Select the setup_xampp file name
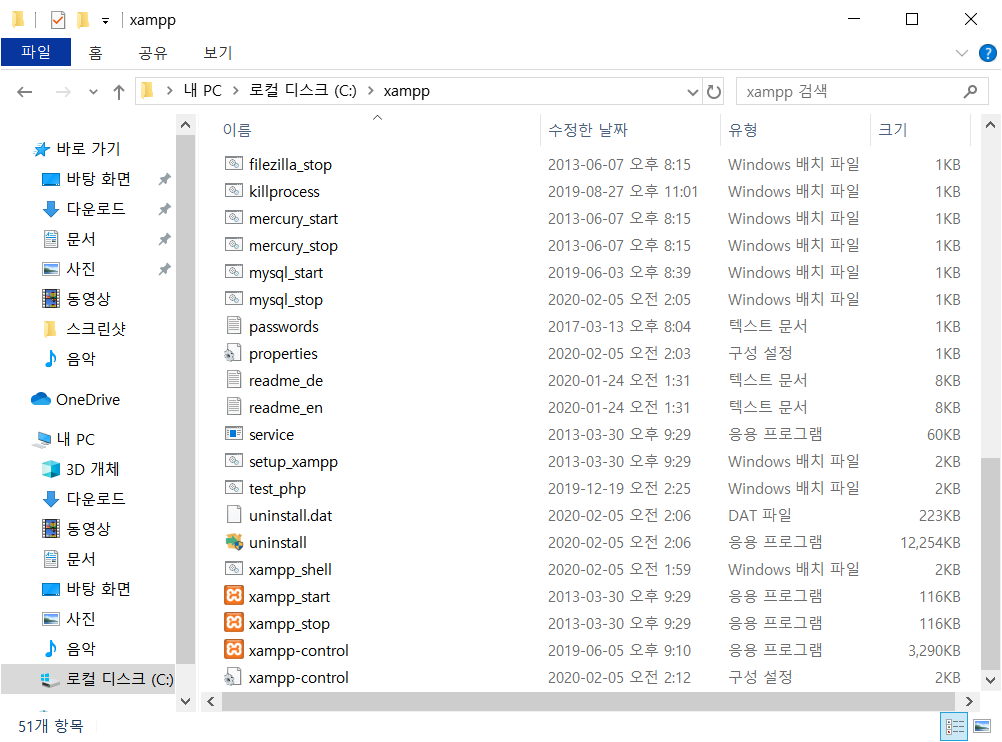 click(x=293, y=461)
